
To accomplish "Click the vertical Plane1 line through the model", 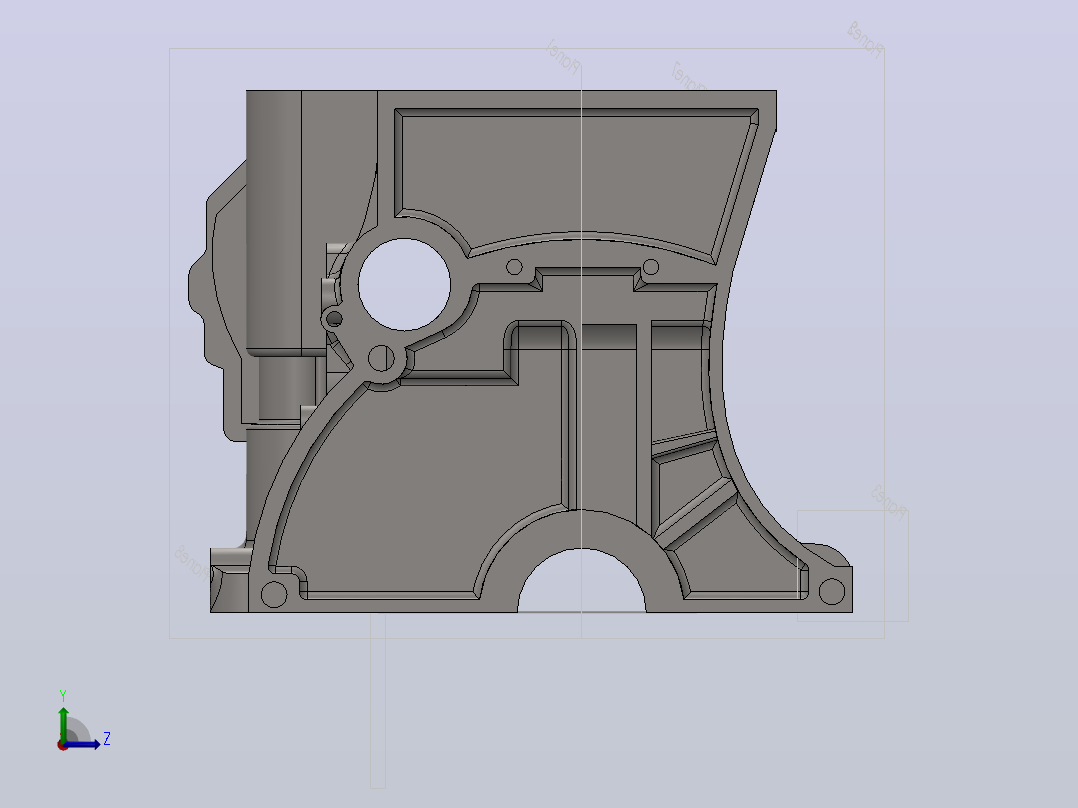I will pyautogui.click(x=582, y=344).
